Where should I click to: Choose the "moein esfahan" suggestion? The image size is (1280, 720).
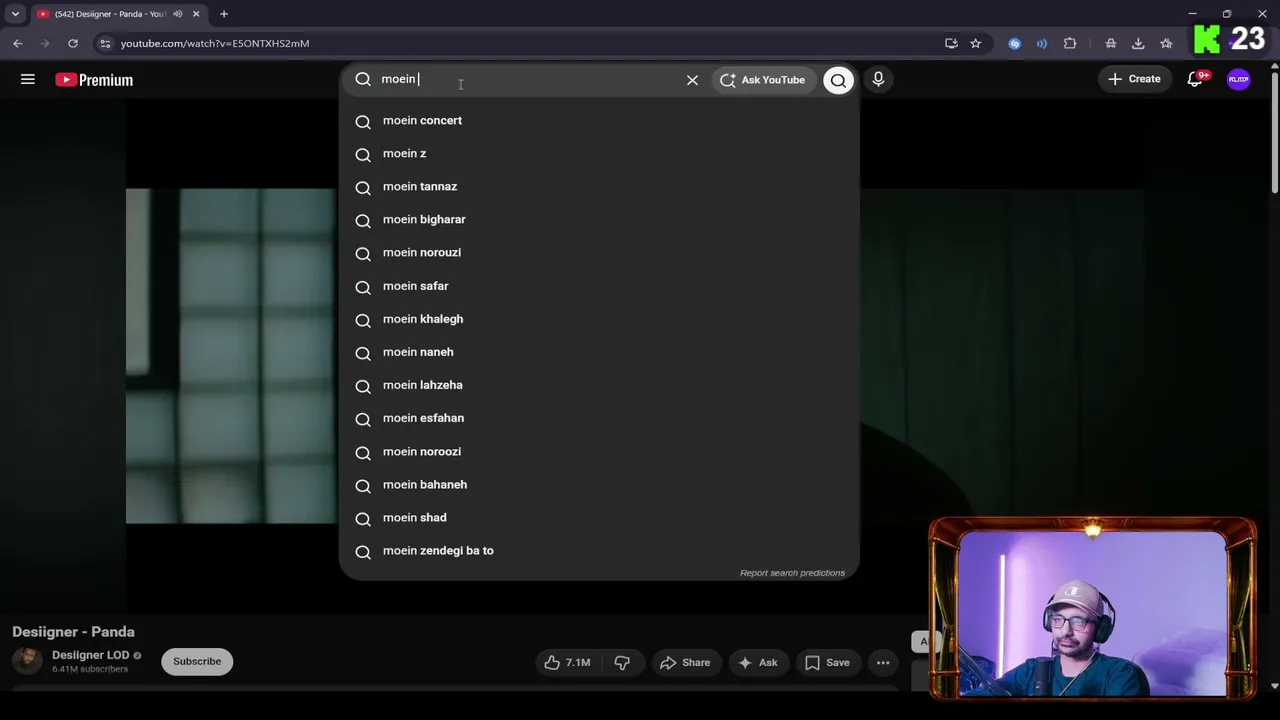(599, 418)
